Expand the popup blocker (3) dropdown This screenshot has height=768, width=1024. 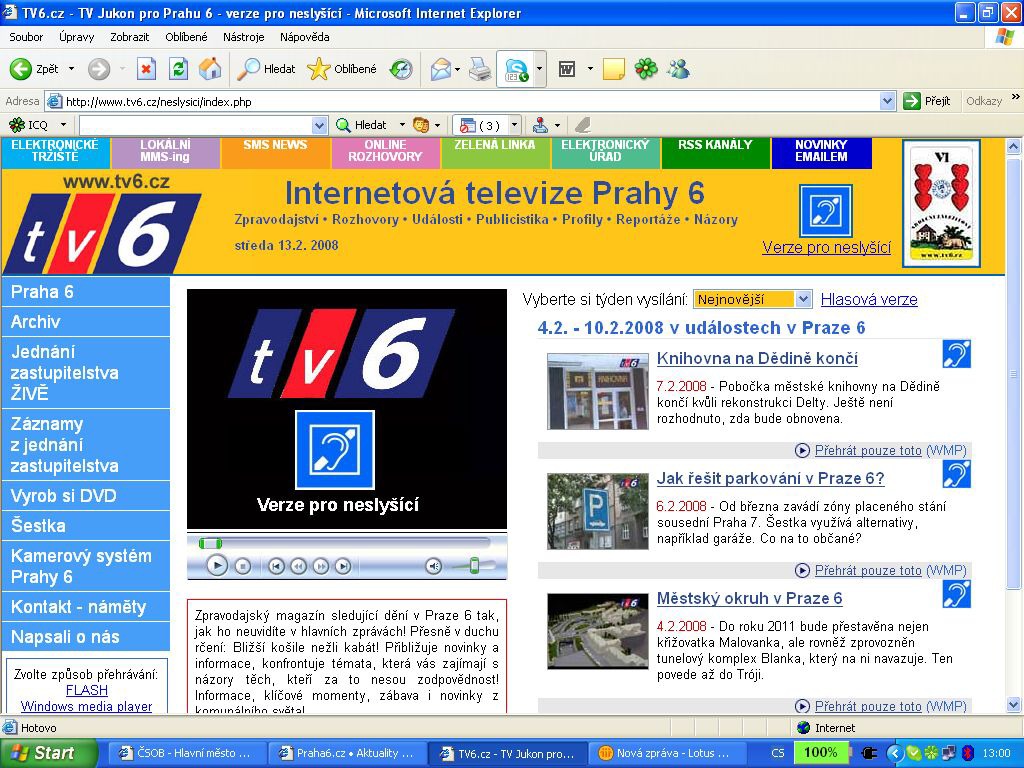point(515,125)
